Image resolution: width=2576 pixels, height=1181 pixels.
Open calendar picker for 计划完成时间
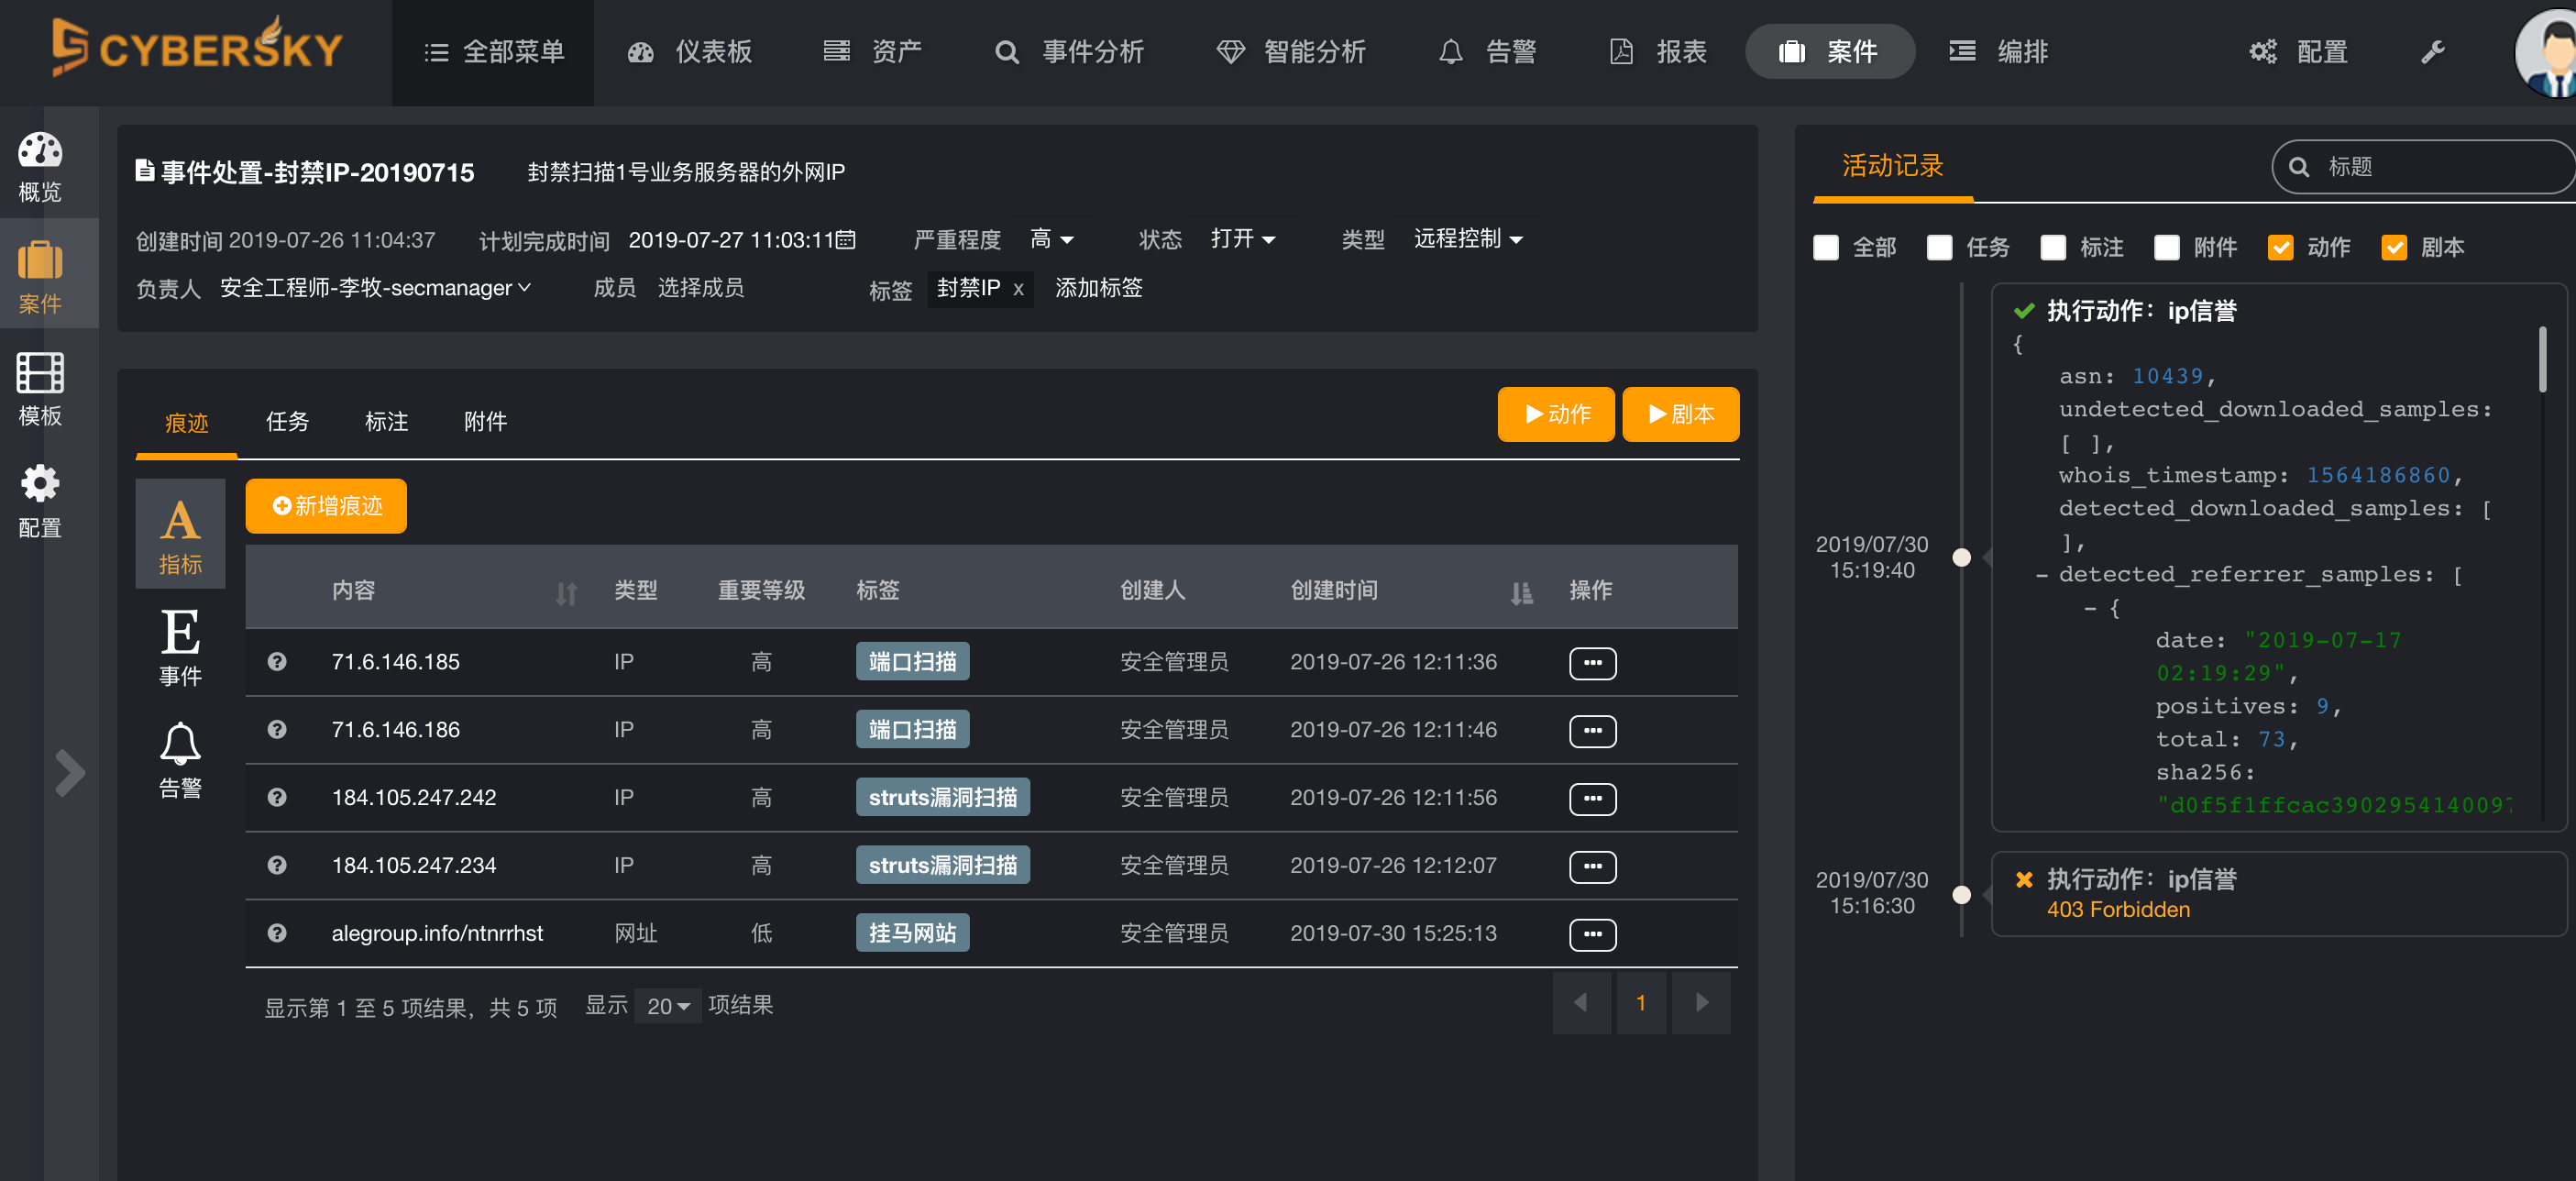coord(846,240)
